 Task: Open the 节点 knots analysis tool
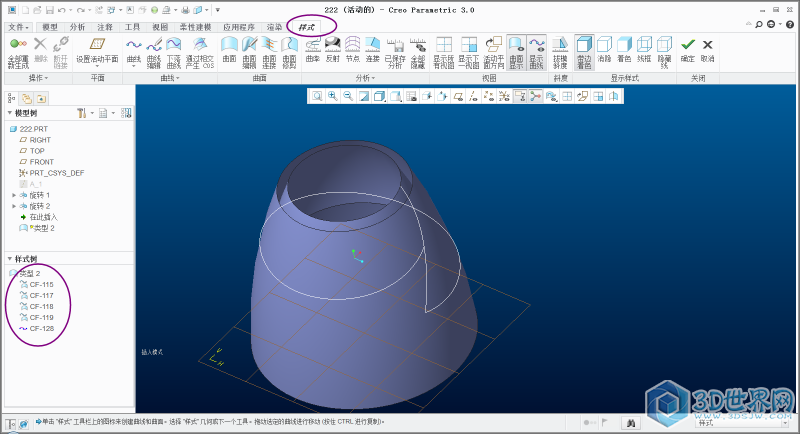[353, 50]
